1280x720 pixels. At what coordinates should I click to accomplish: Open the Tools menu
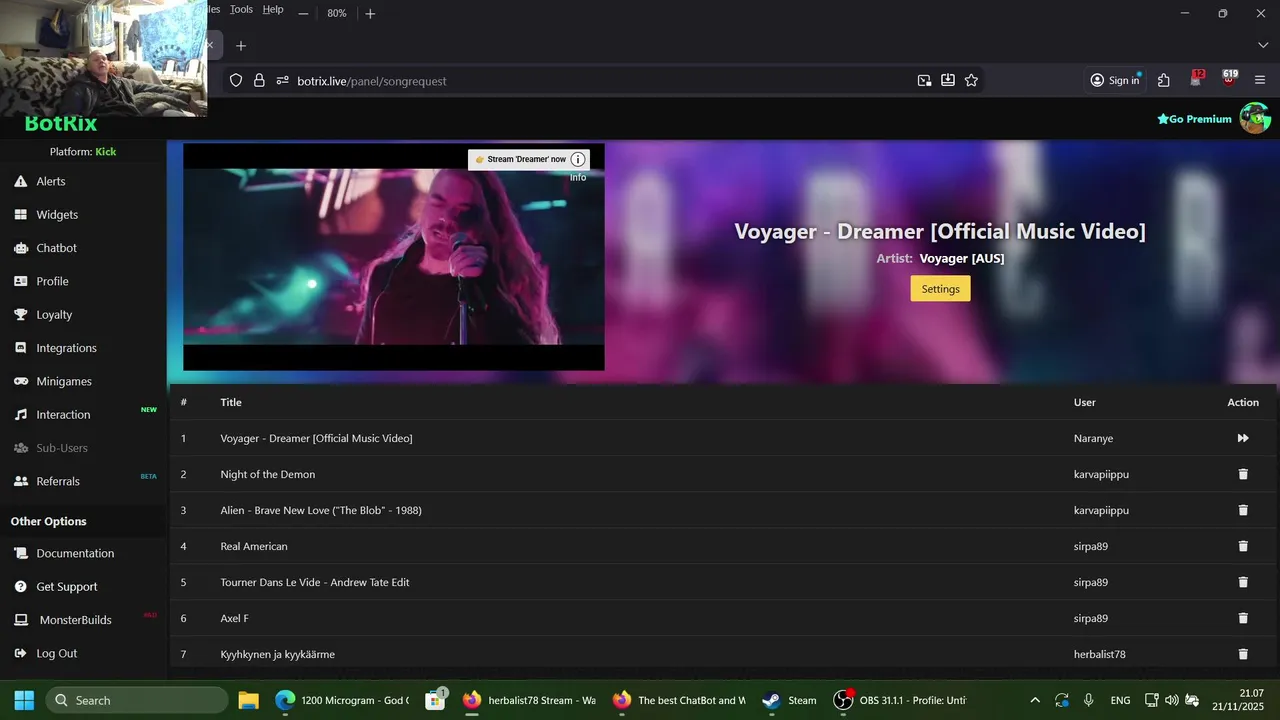[241, 9]
